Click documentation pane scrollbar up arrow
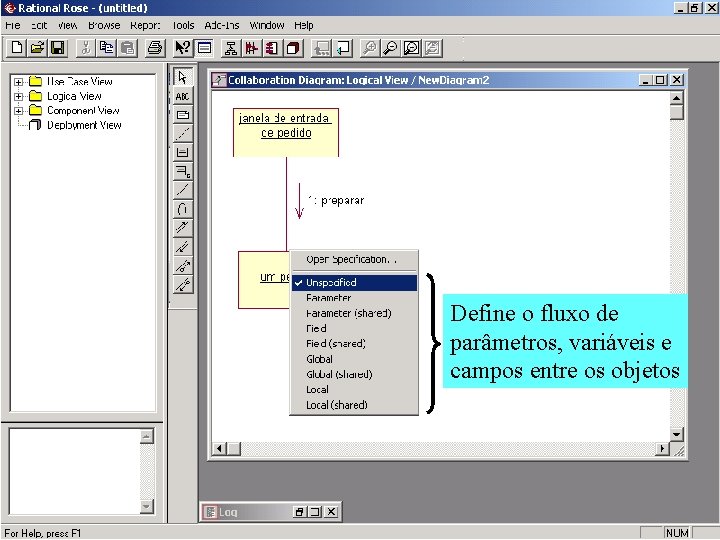Viewport: 720px width, 540px height. [146, 436]
